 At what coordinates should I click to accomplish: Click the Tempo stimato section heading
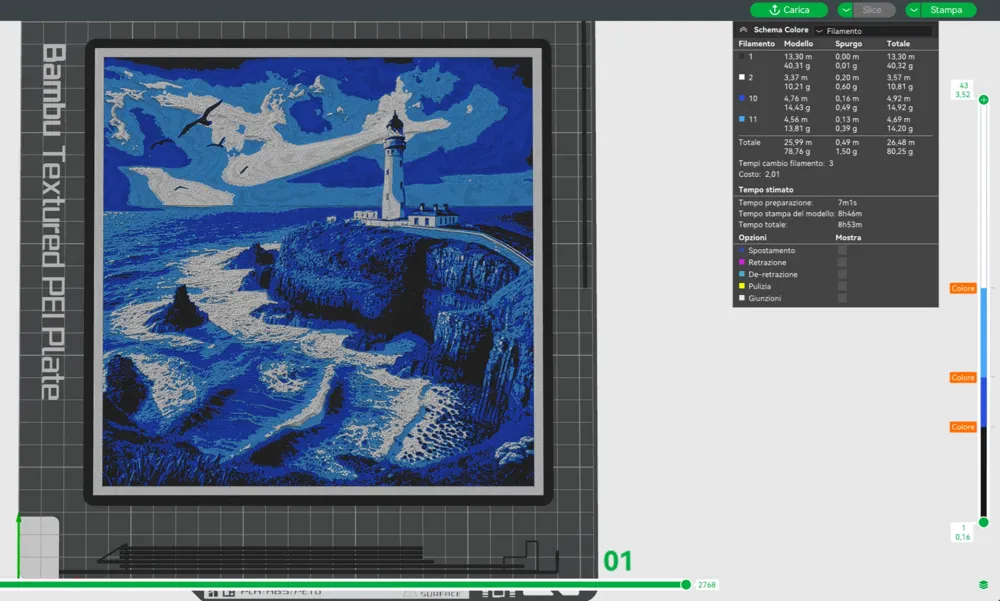tap(766, 189)
